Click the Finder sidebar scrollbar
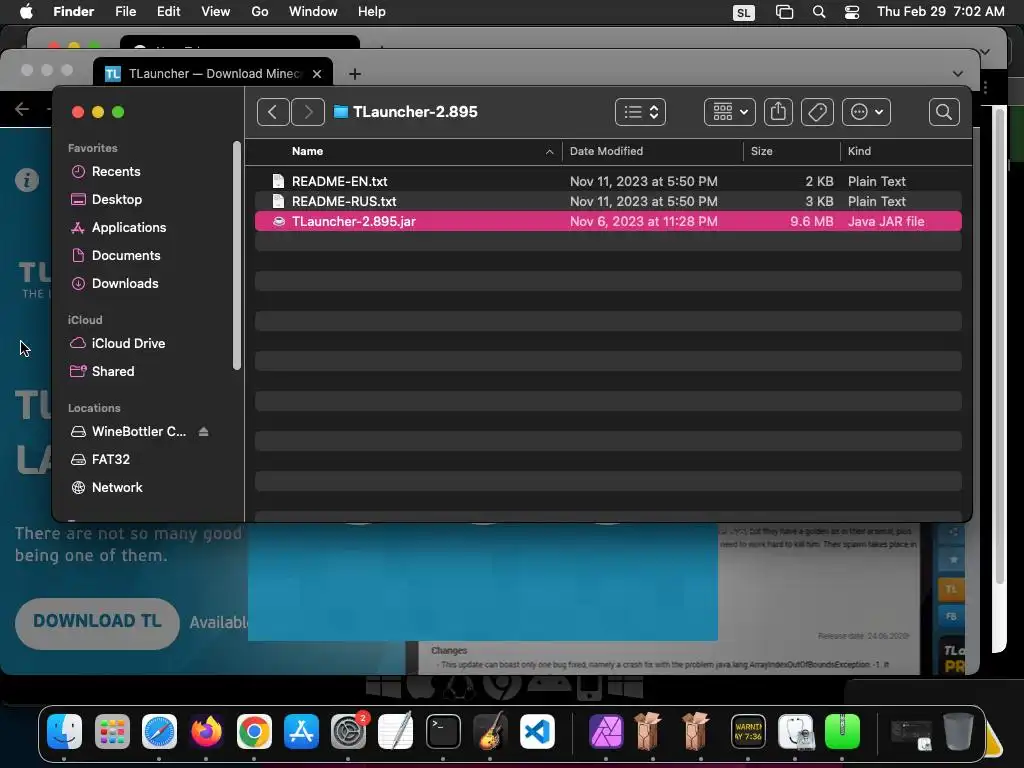The height and width of the screenshot is (768, 1024). tap(236, 255)
